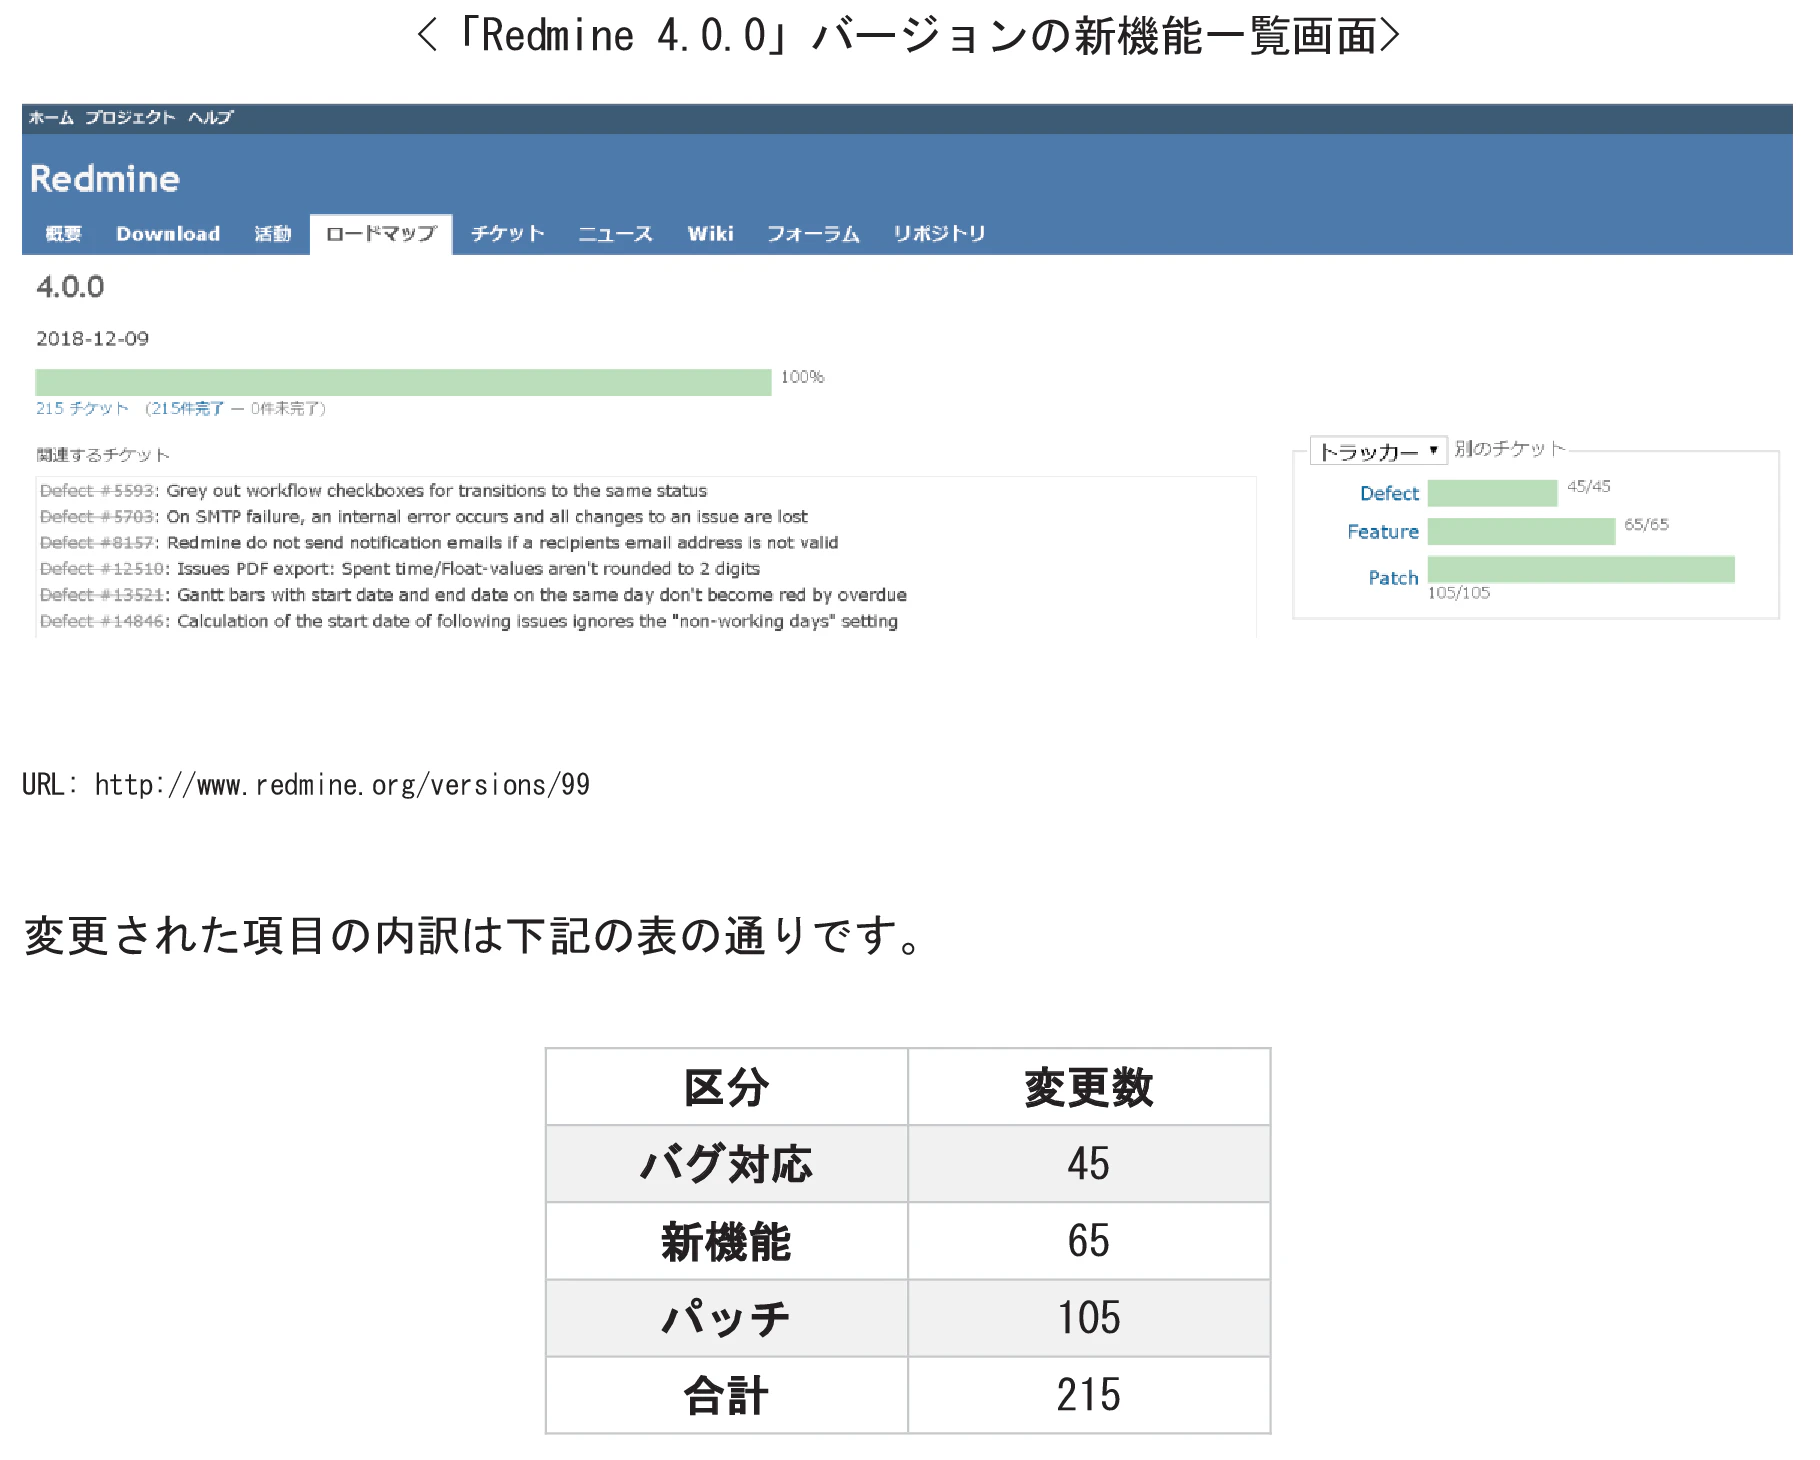Click the 100% version progress bar
The width and height of the screenshot is (1820, 1460).
point(403,382)
